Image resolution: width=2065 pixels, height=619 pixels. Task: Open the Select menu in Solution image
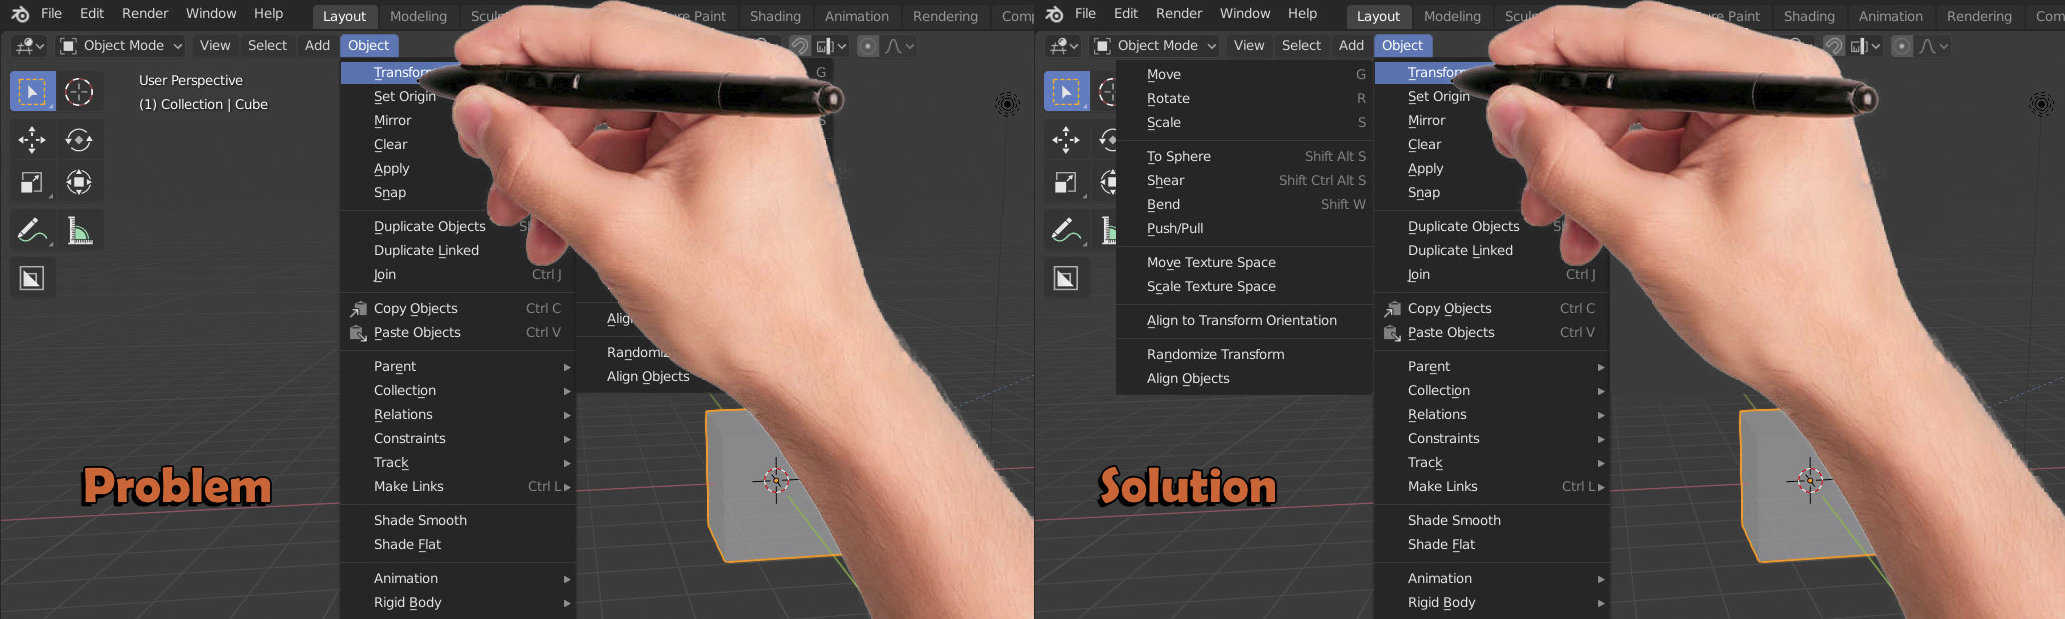1301,46
